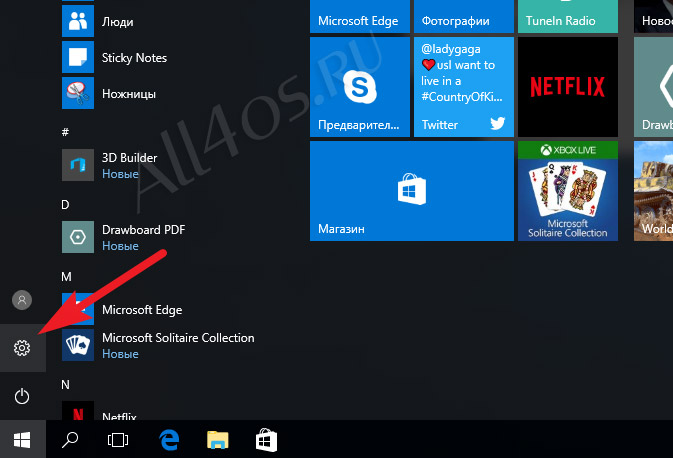Click the 3D Builder label
This screenshot has height=458, width=673.
tap(130, 158)
